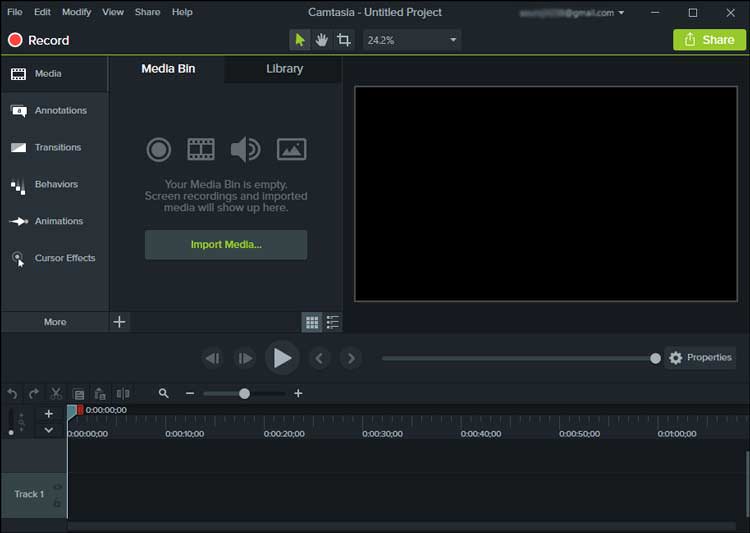Click the timeline magnifier zoom icon
The width and height of the screenshot is (750, 533).
(x=164, y=393)
